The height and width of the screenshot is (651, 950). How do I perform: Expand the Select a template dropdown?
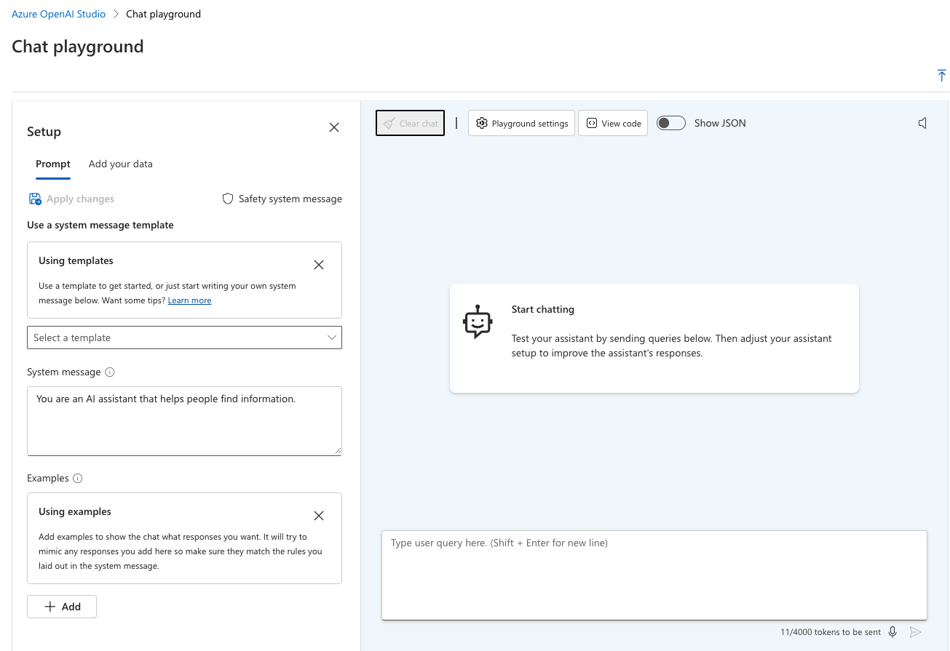click(184, 338)
